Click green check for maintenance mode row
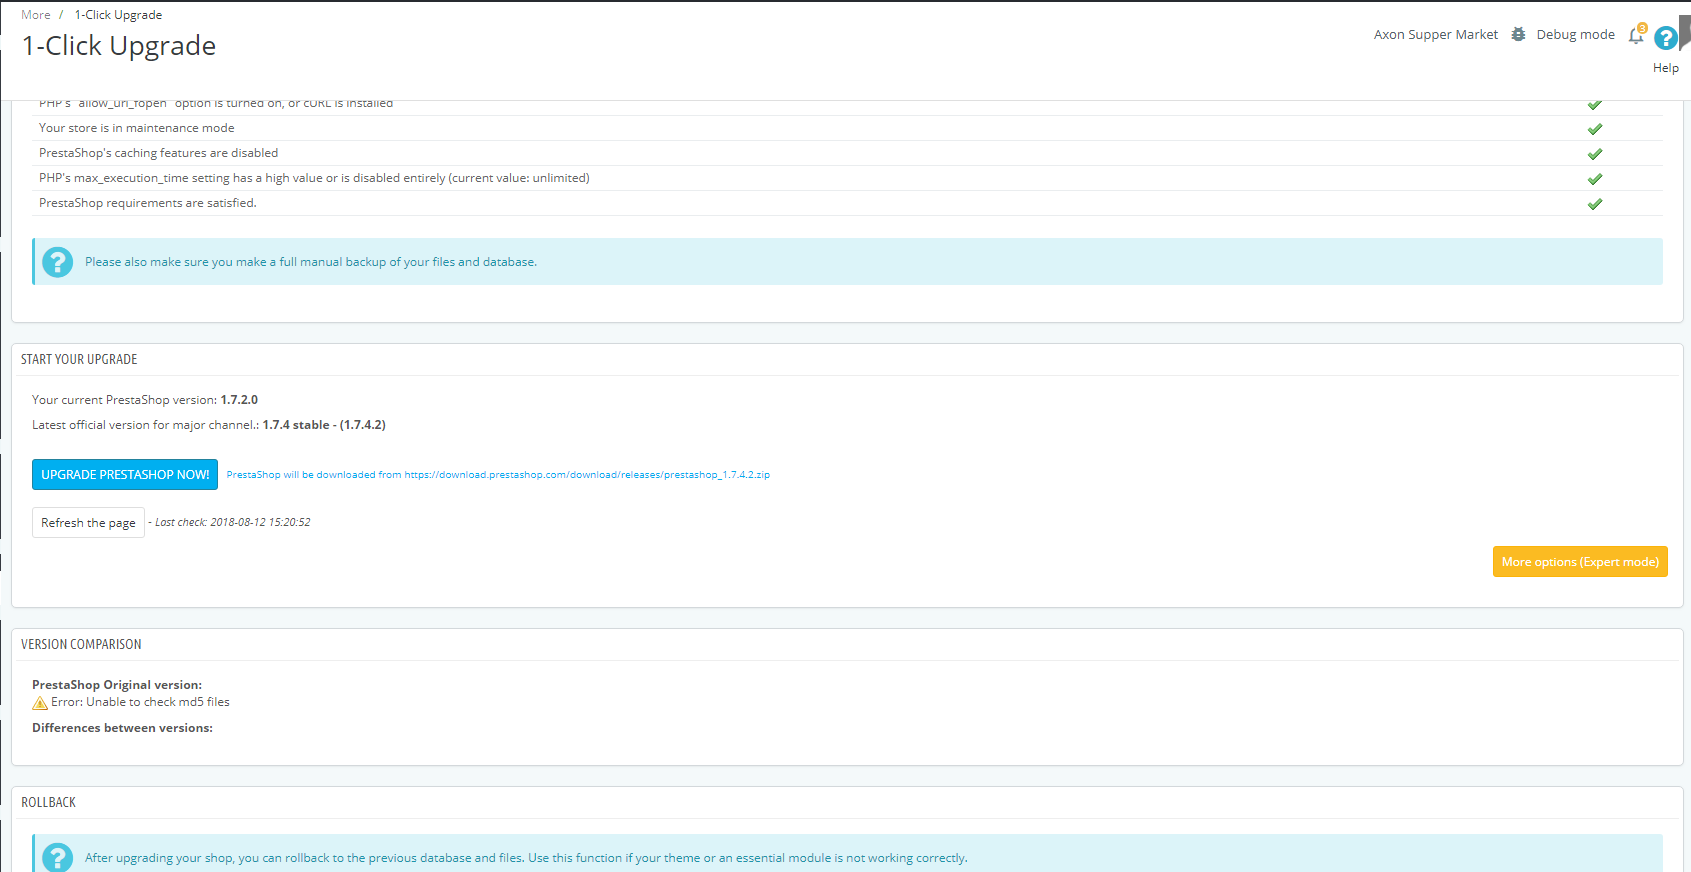 (1595, 129)
